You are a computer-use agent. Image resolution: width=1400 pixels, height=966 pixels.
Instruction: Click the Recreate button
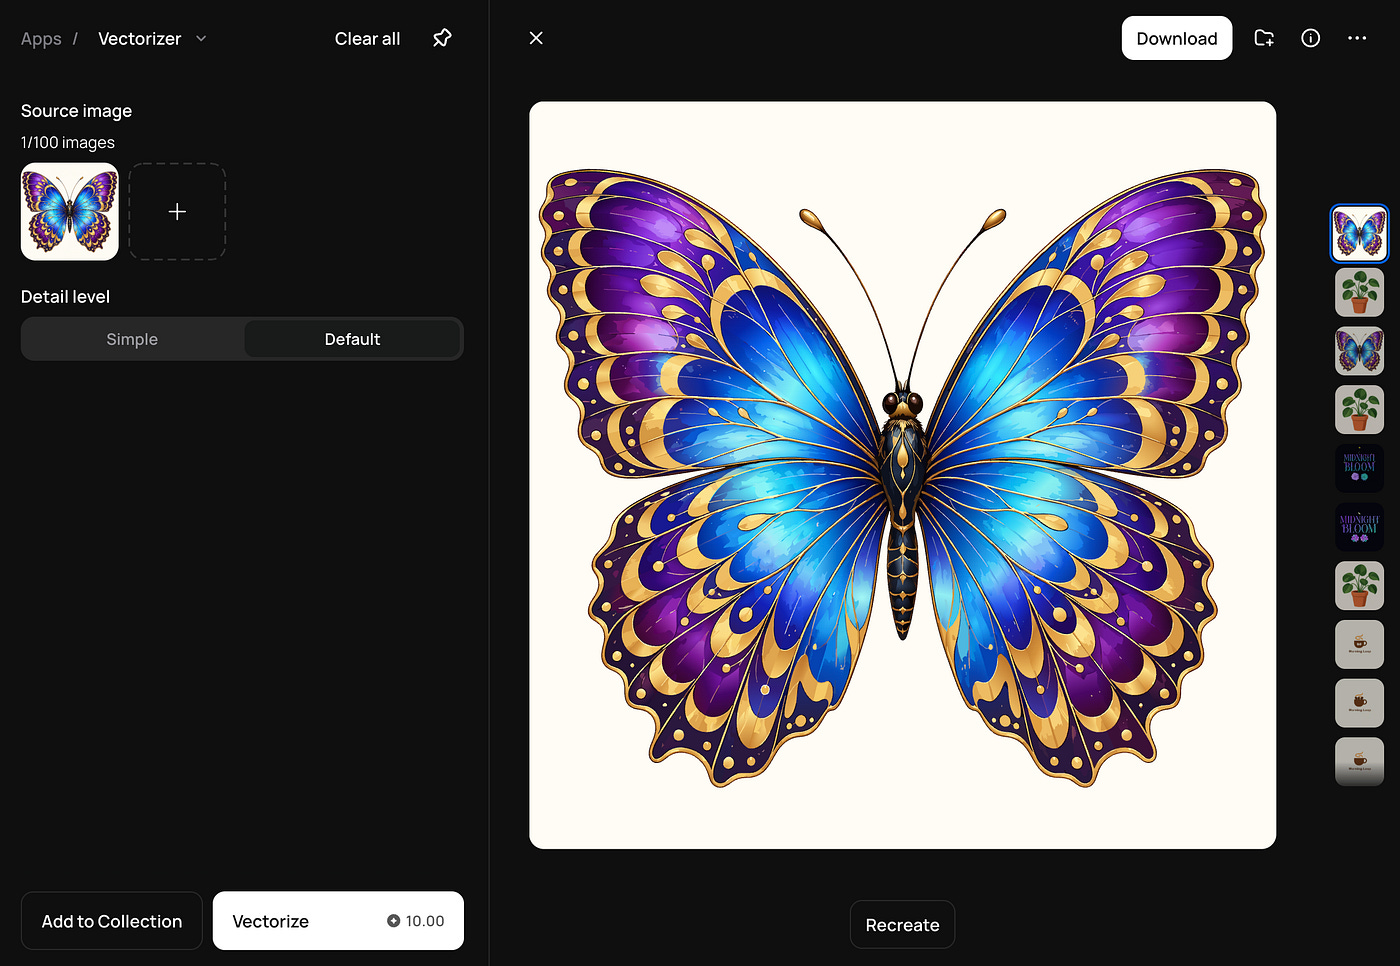pyautogui.click(x=902, y=925)
